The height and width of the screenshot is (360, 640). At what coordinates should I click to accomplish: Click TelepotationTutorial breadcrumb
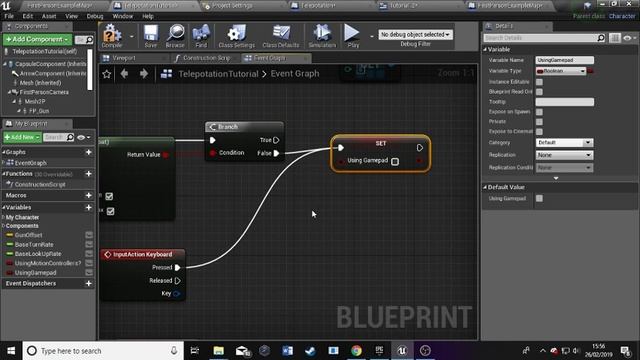click(x=218, y=74)
